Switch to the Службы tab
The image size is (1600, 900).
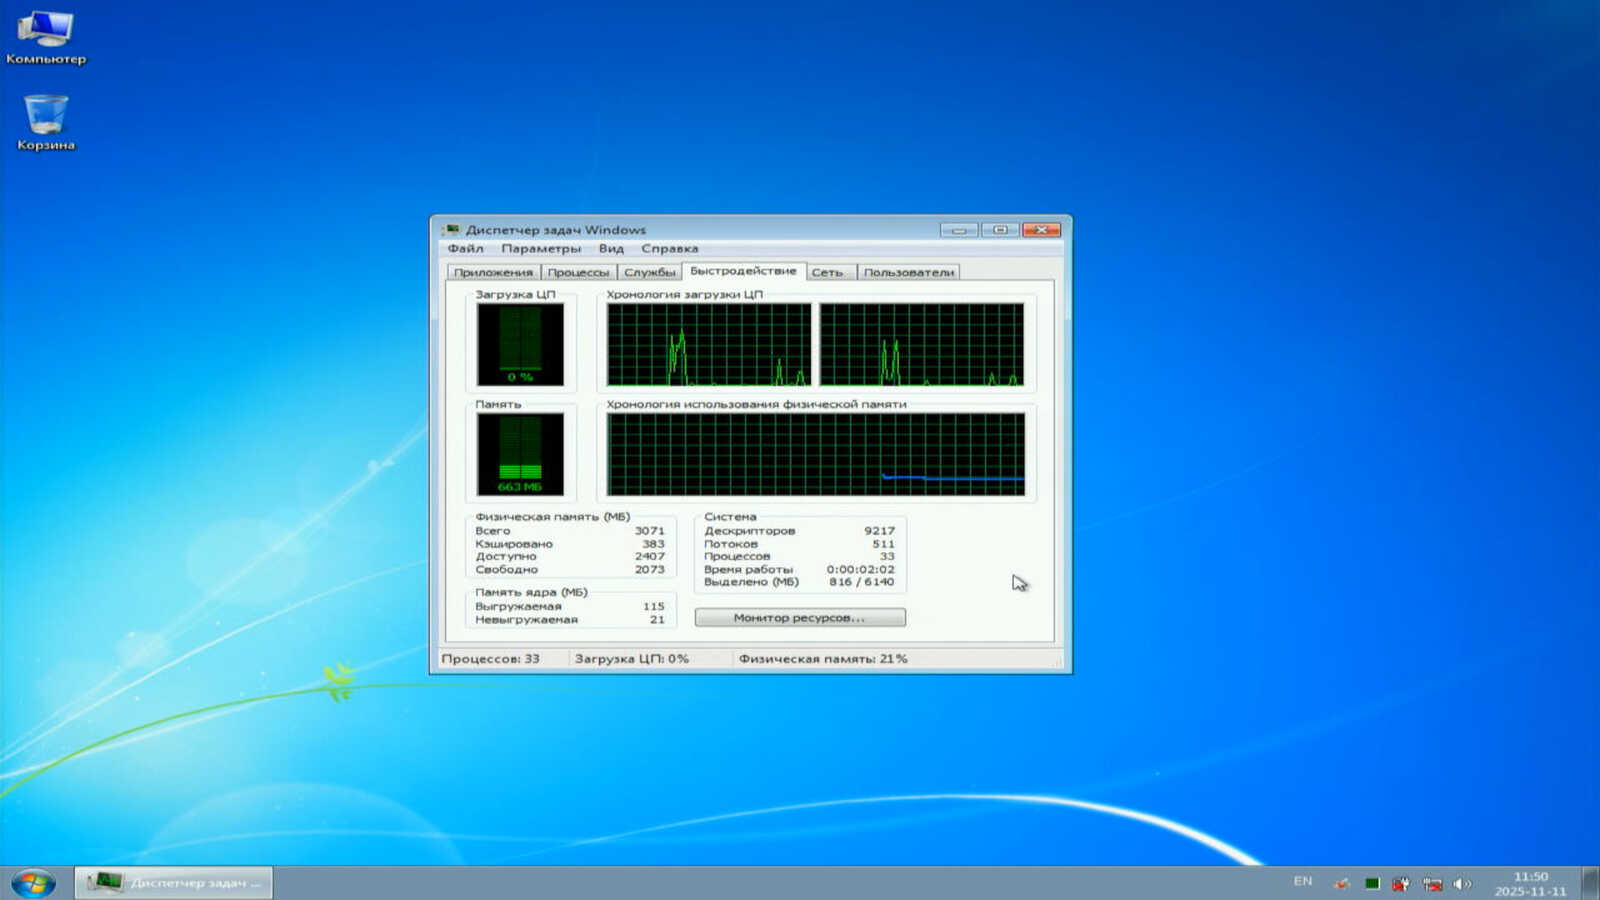650,272
